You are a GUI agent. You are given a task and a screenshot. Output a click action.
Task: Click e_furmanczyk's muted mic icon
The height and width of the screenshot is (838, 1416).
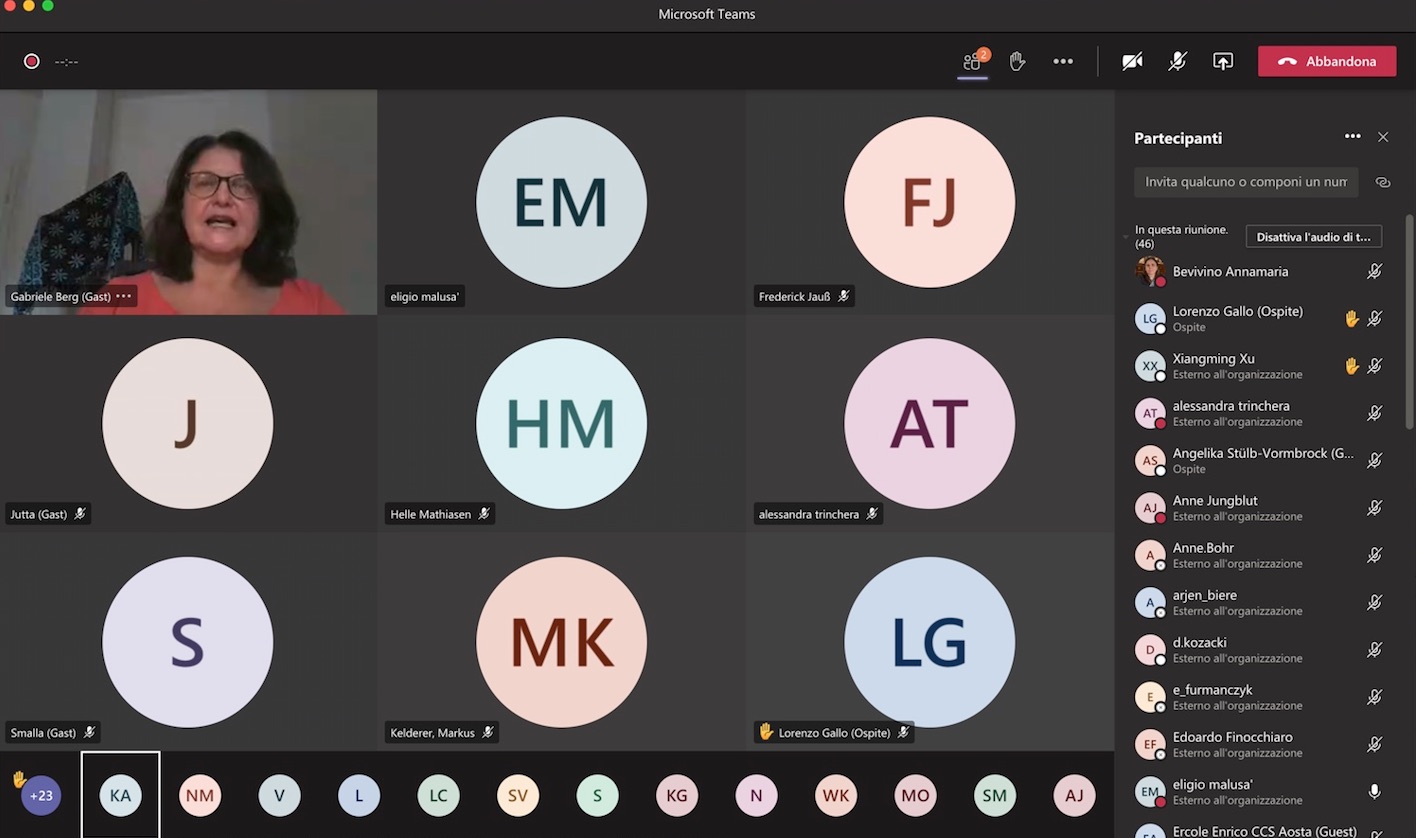click(1375, 697)
